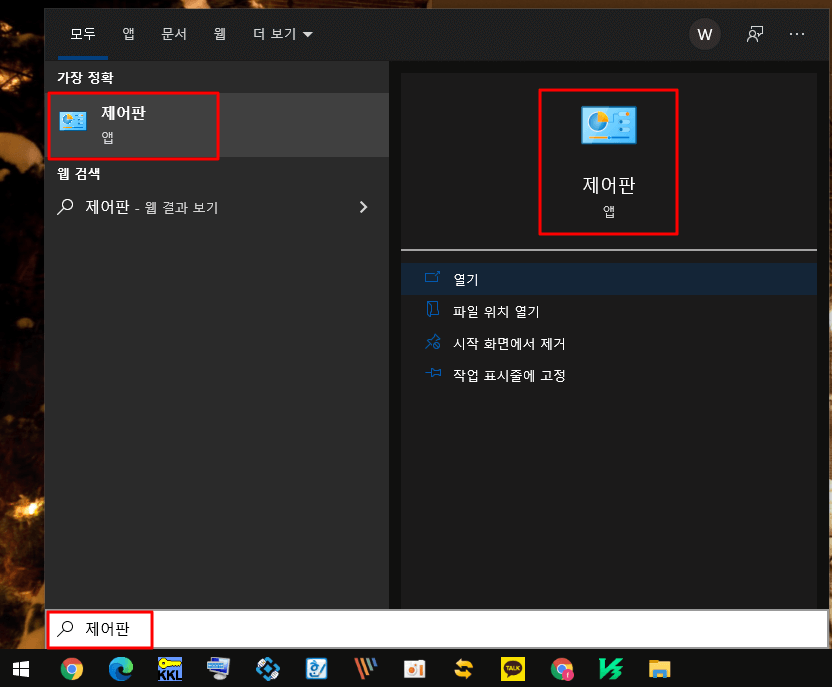Screen dimensions: 832x687
Task: Open the sync arrows app on the taskbar
Action: pos(463,669)
